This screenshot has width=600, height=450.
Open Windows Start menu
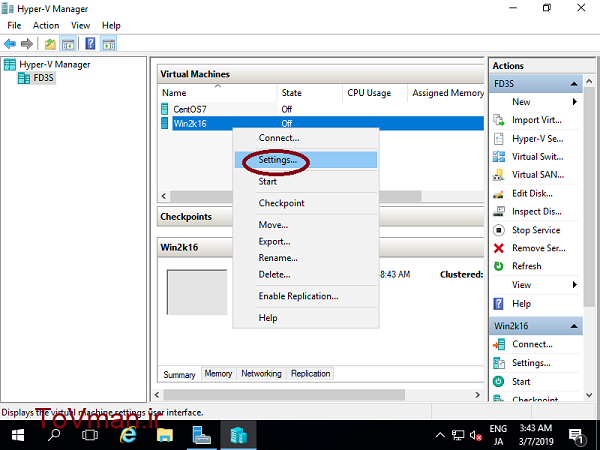point(18,435)
